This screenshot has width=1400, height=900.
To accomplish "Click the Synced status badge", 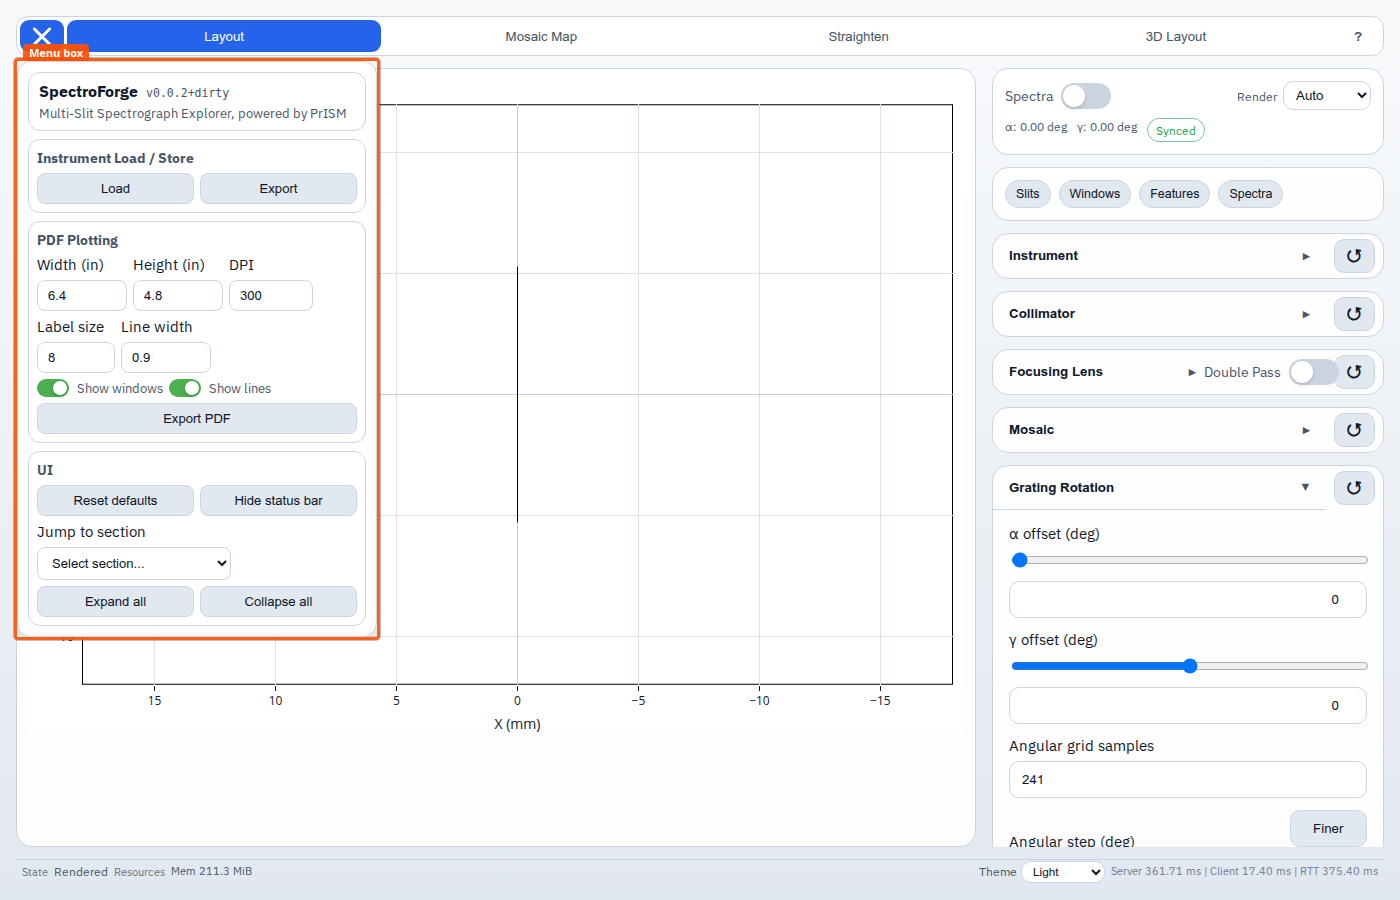I will (x=1176, y=131).
